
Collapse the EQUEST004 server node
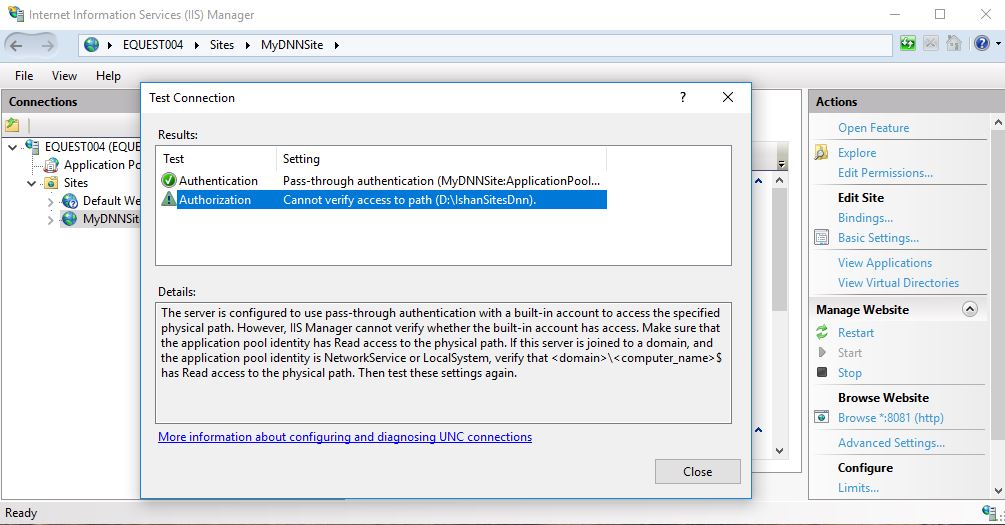(12, 147)
